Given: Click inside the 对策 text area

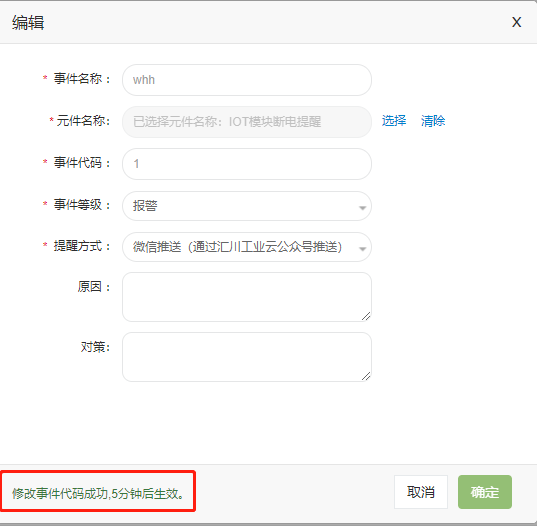Looking at the screenshot, I should [247, 357].
